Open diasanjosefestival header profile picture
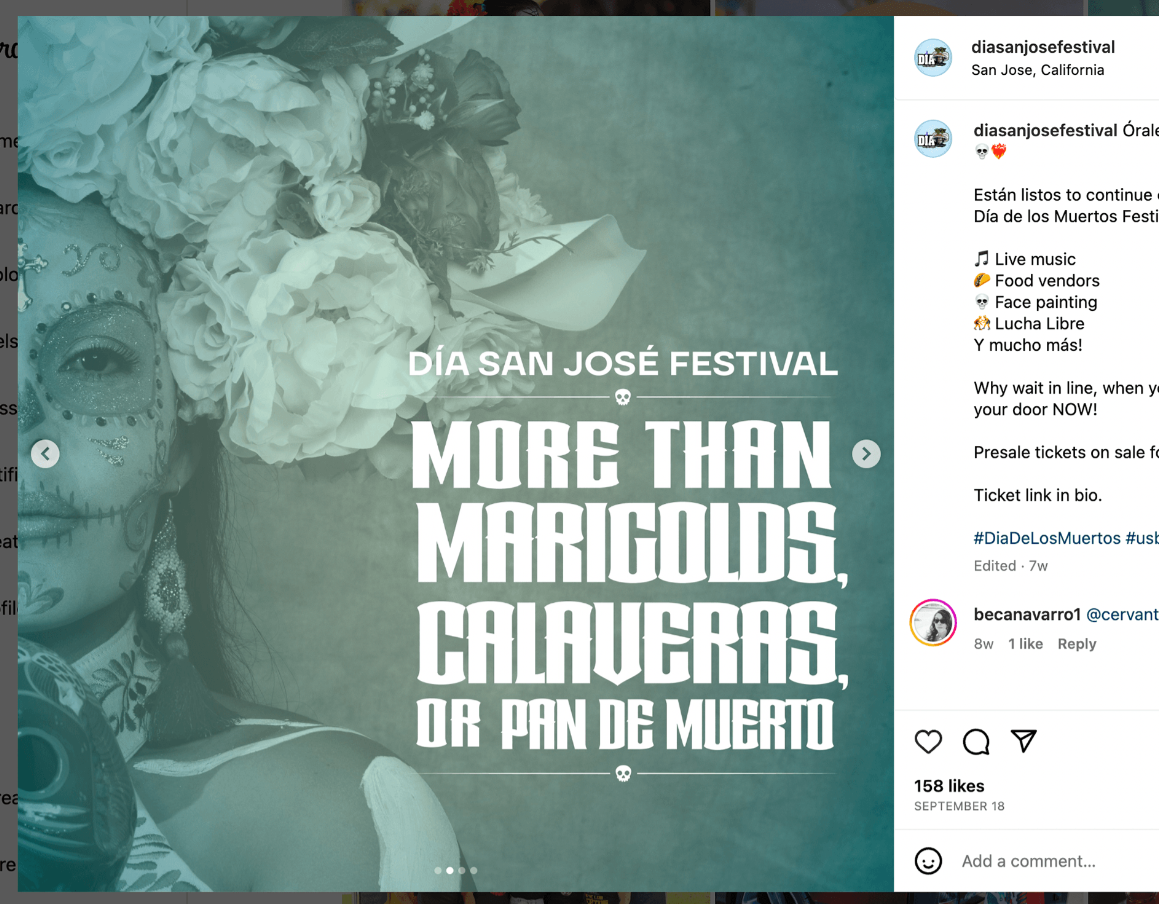This screenshot has width=1159, height=904. [933, 58]
